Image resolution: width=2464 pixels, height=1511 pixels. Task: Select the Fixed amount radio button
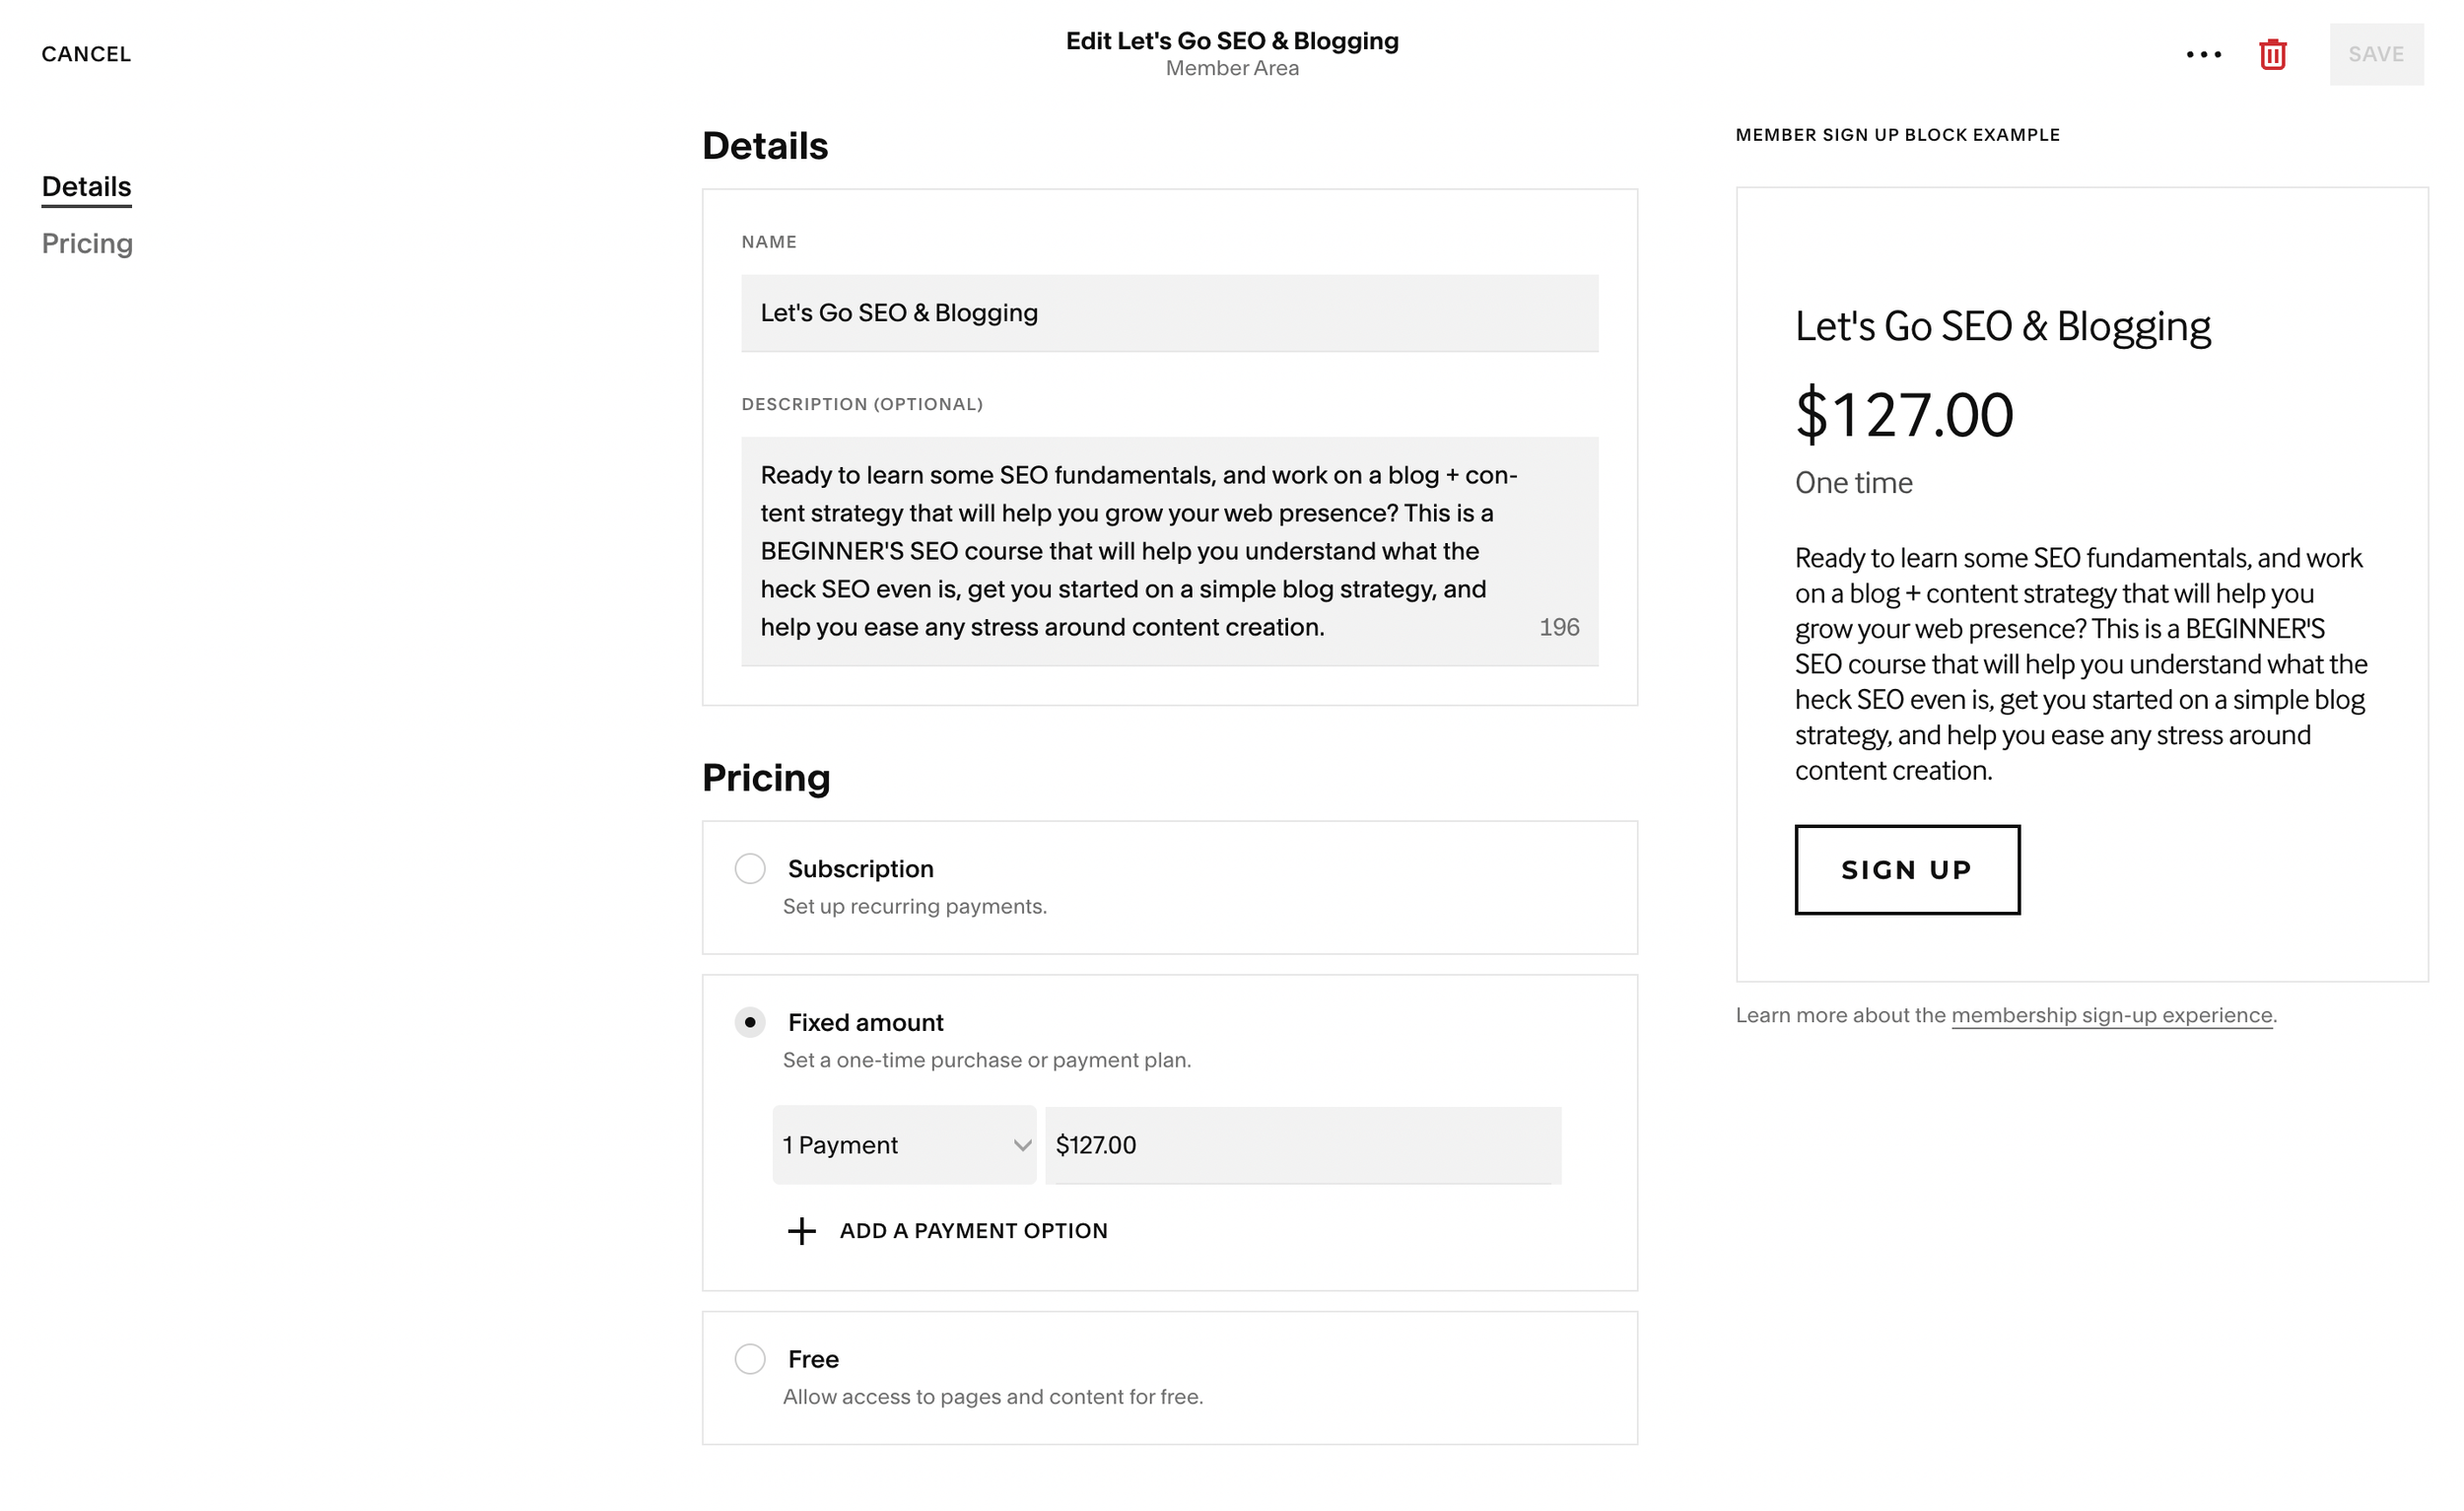pyautogui.click(x=750, y=1022)
